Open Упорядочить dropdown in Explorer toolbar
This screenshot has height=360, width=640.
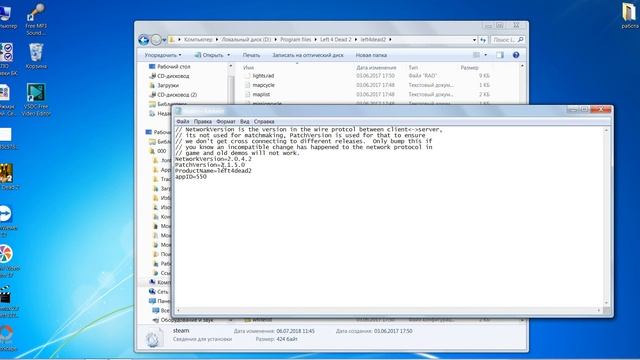pos(163,55)
